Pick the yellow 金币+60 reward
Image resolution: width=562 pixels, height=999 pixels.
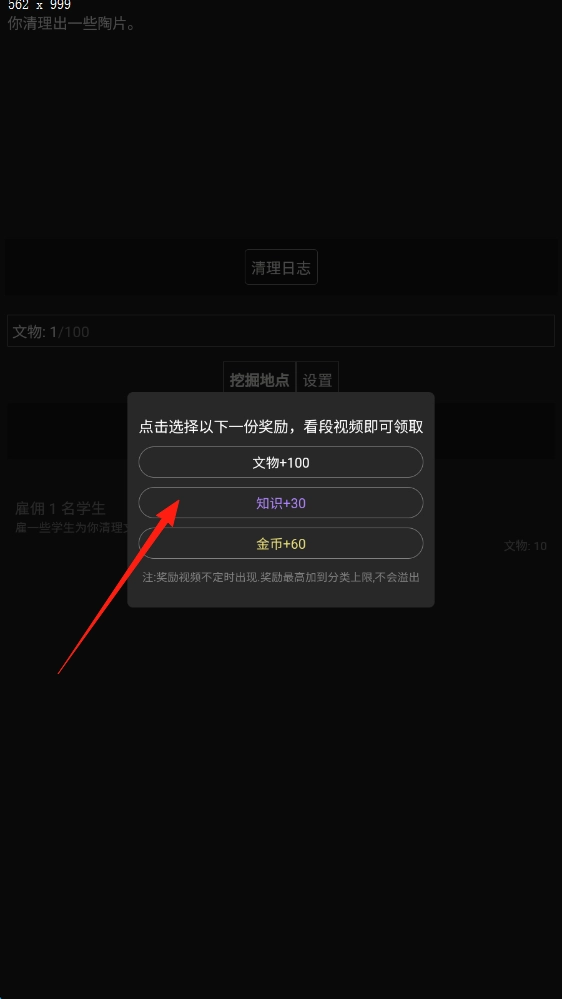point(281,543)
